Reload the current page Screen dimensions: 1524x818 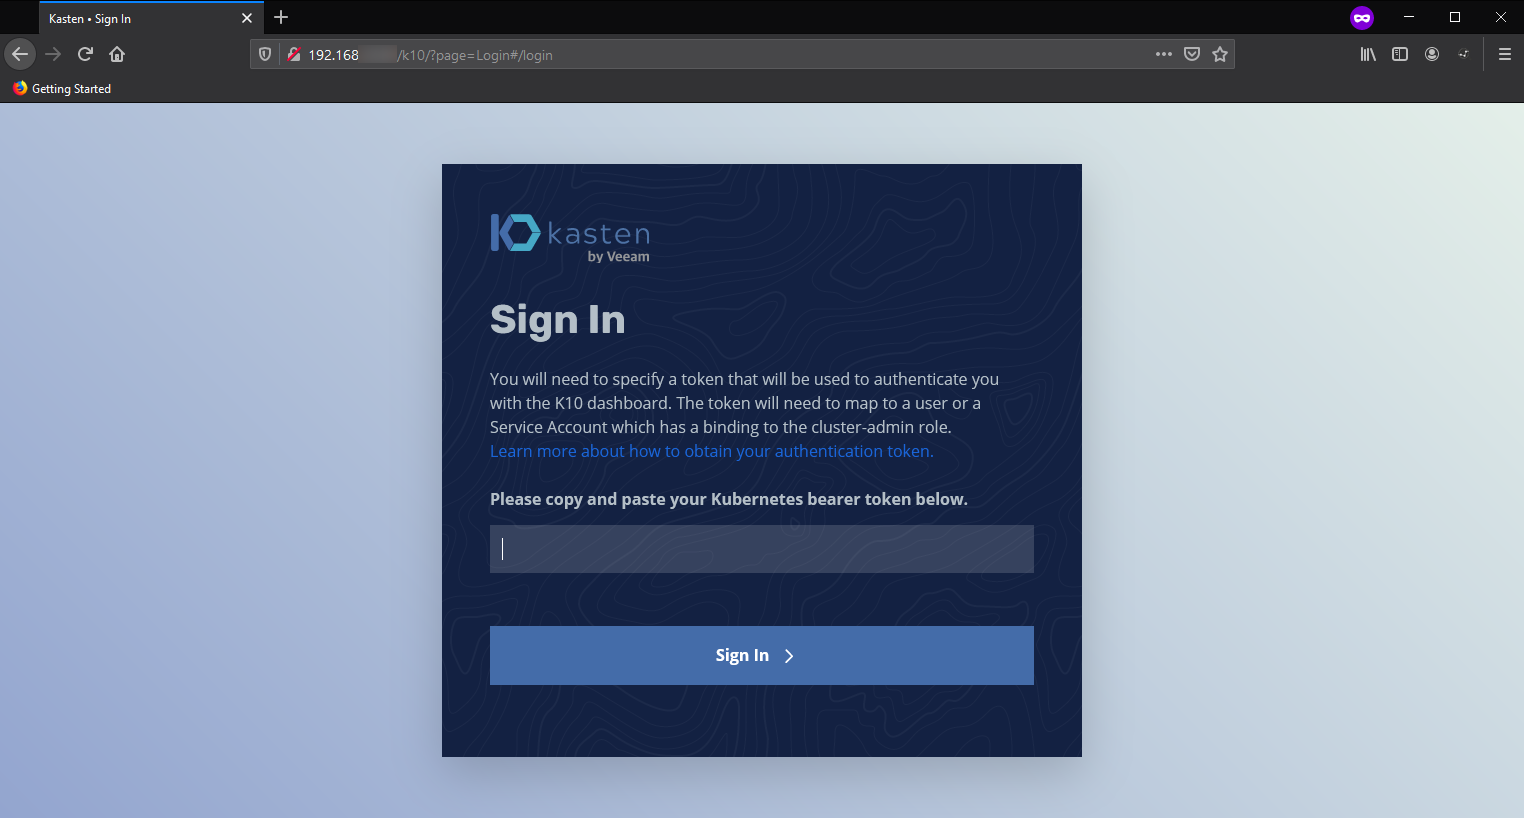click(85, 54)
